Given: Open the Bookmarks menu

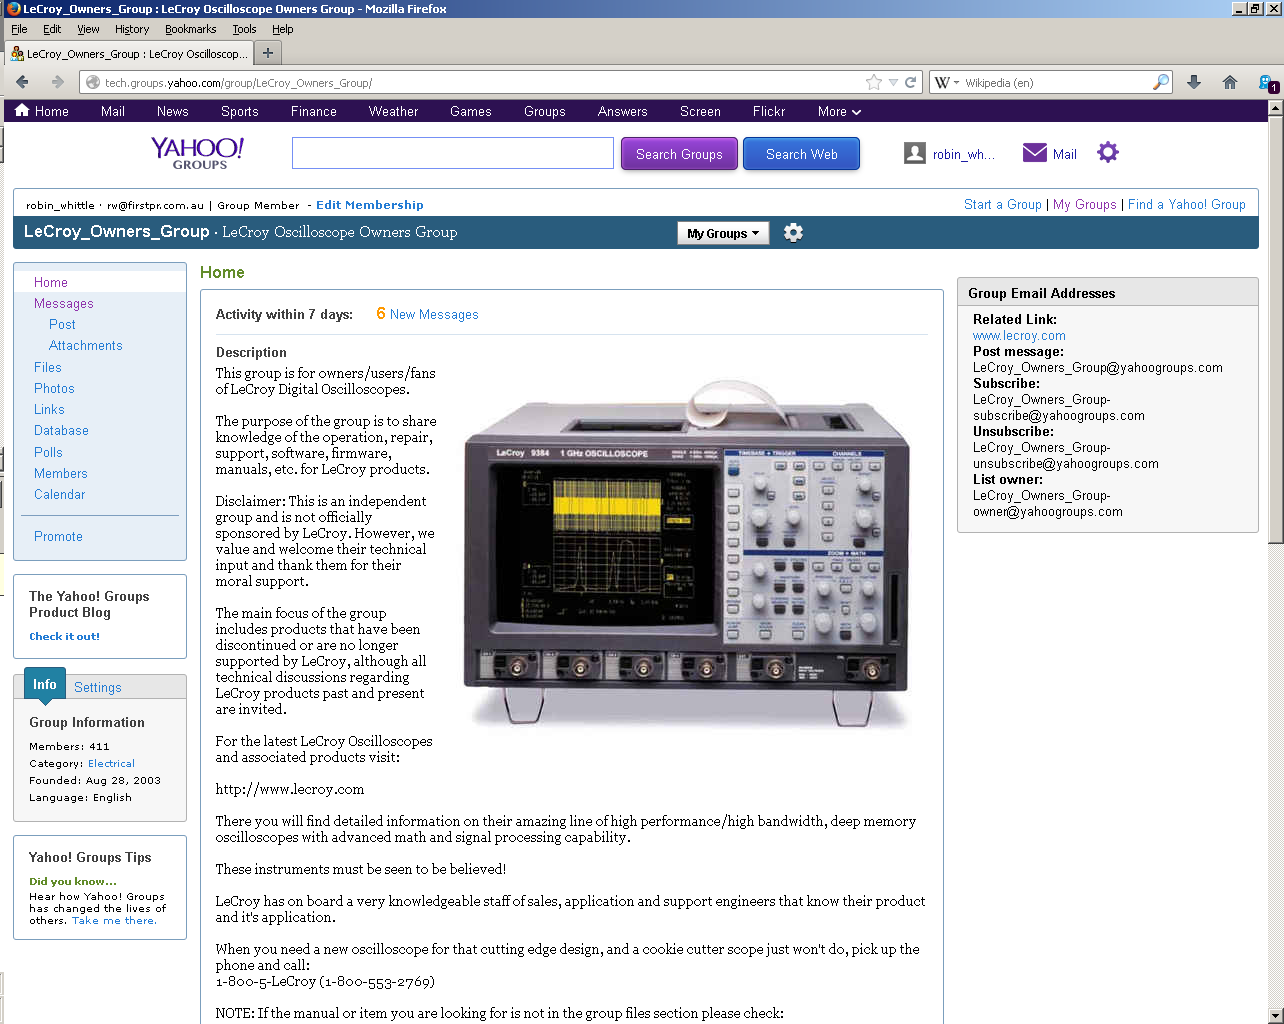Looking at the screenshot, I should click(191, 29).
